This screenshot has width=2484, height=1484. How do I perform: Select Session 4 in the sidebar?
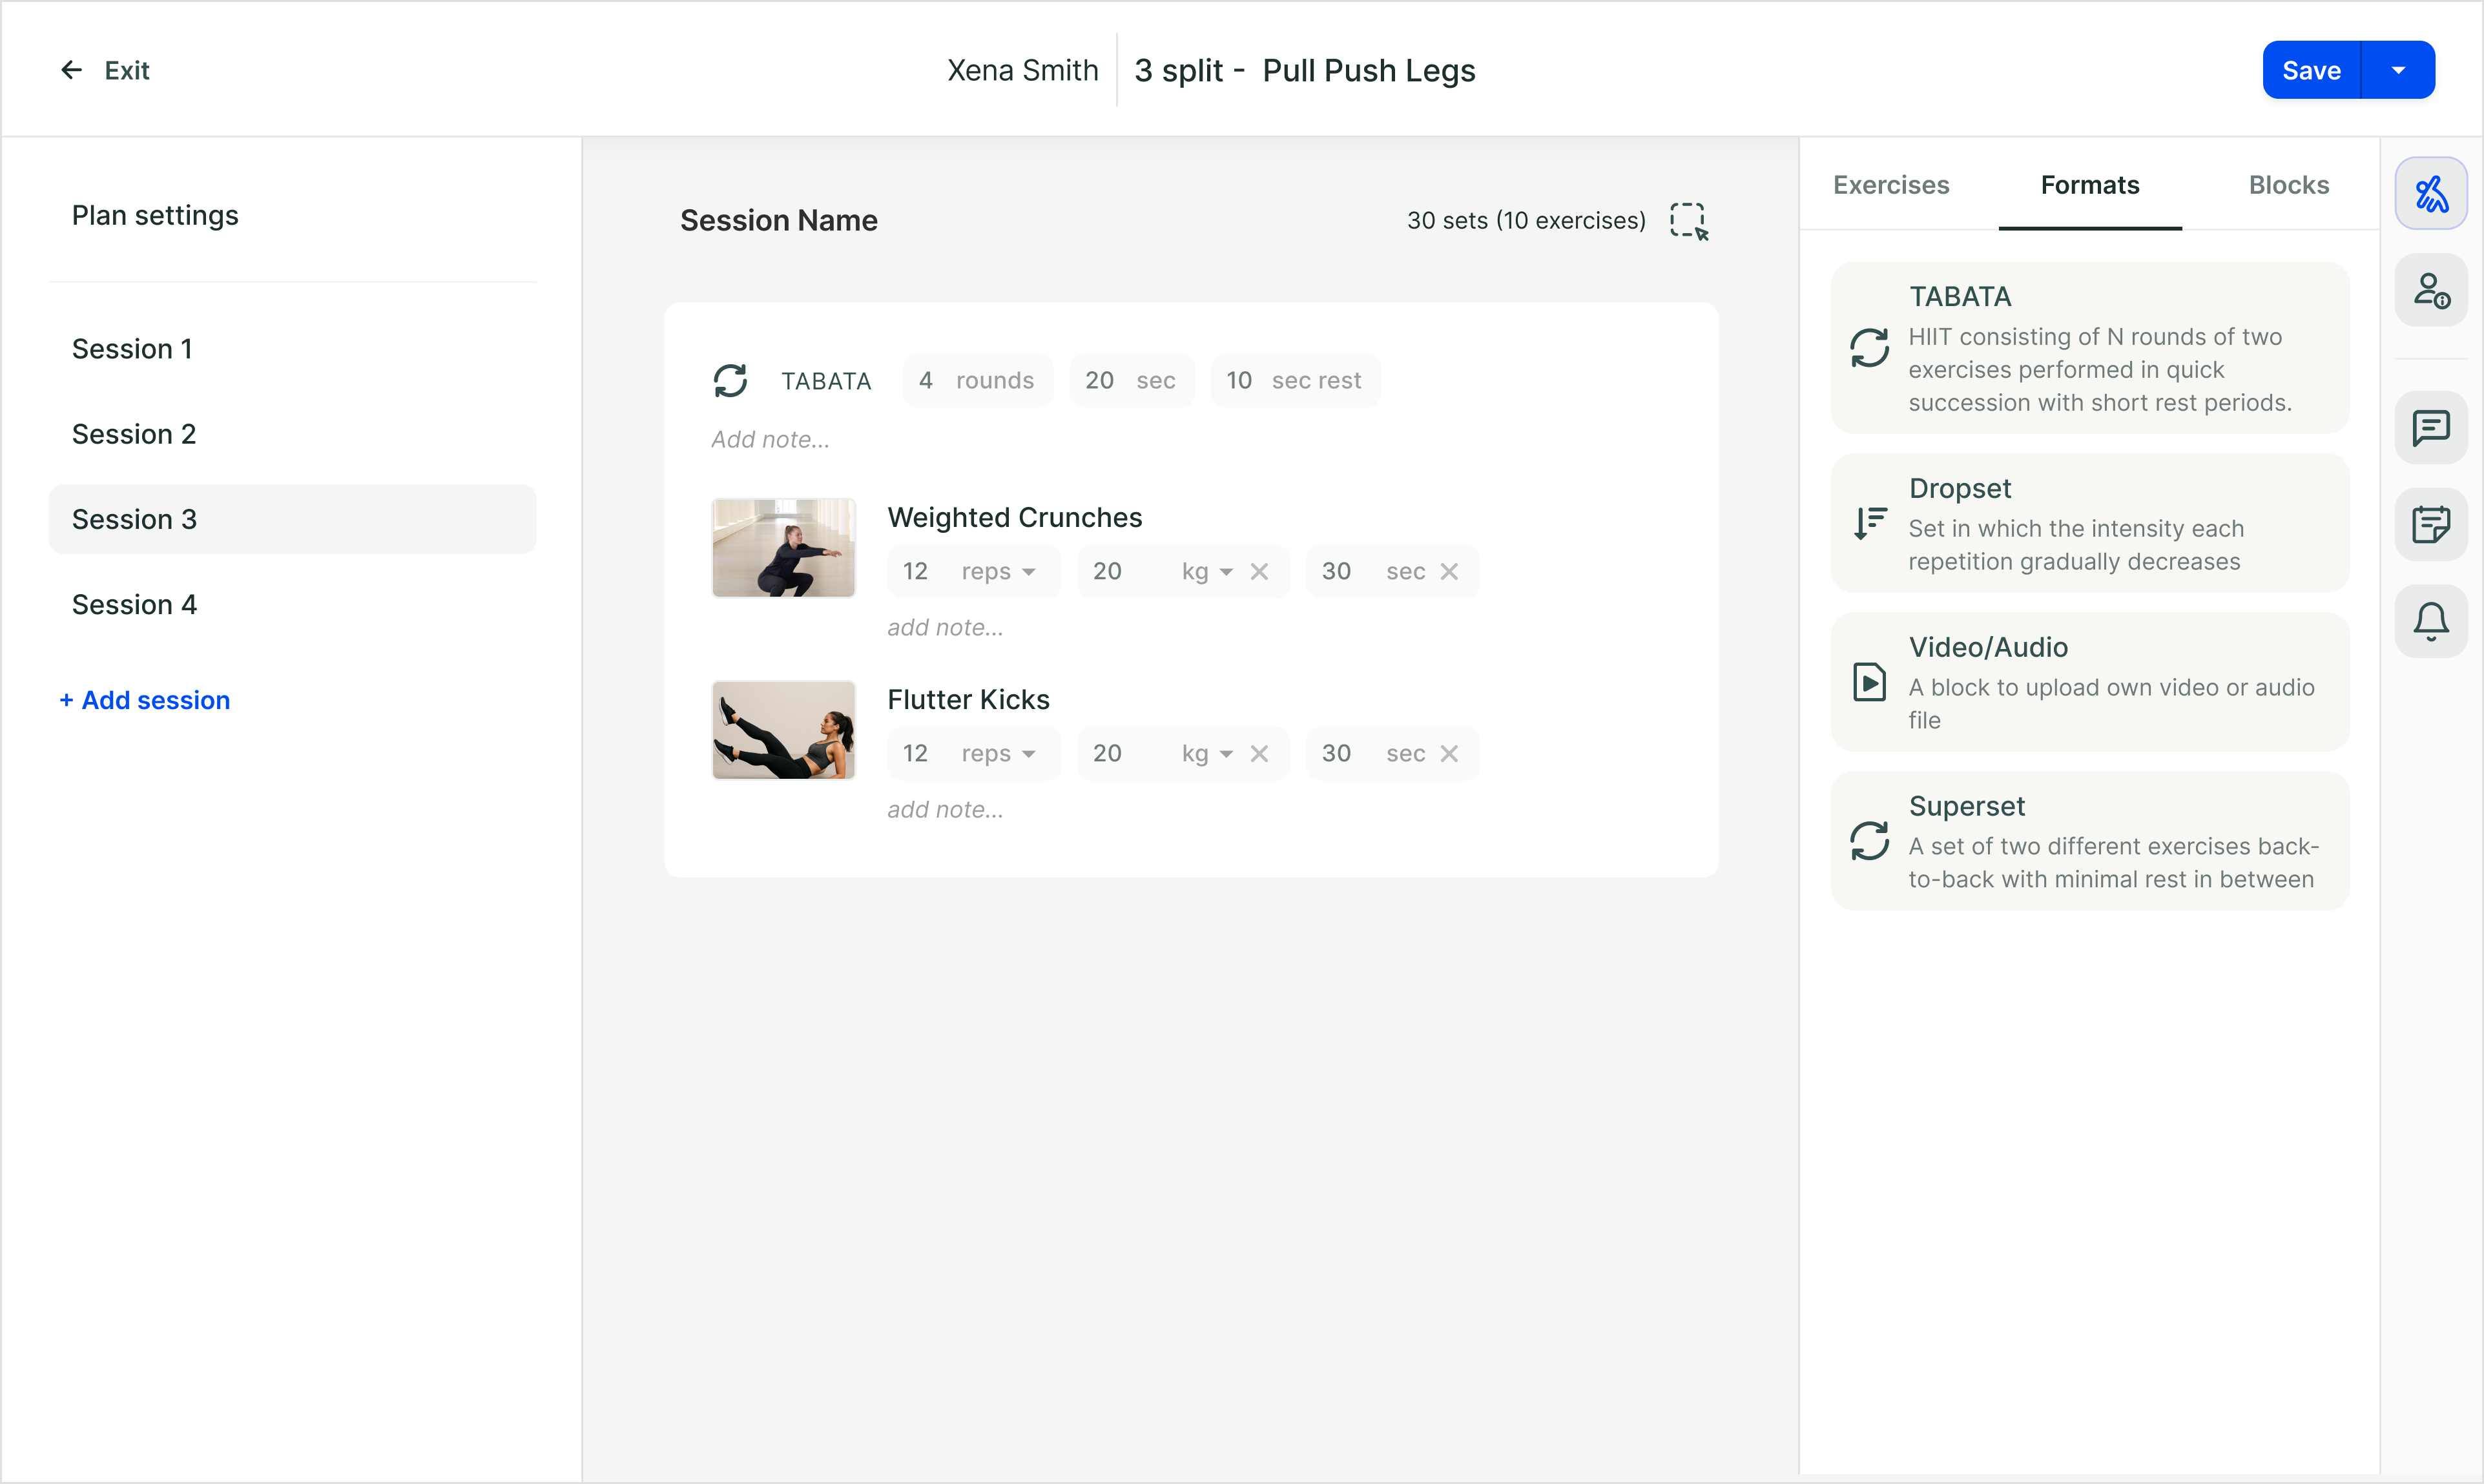(x=292, y=605)
